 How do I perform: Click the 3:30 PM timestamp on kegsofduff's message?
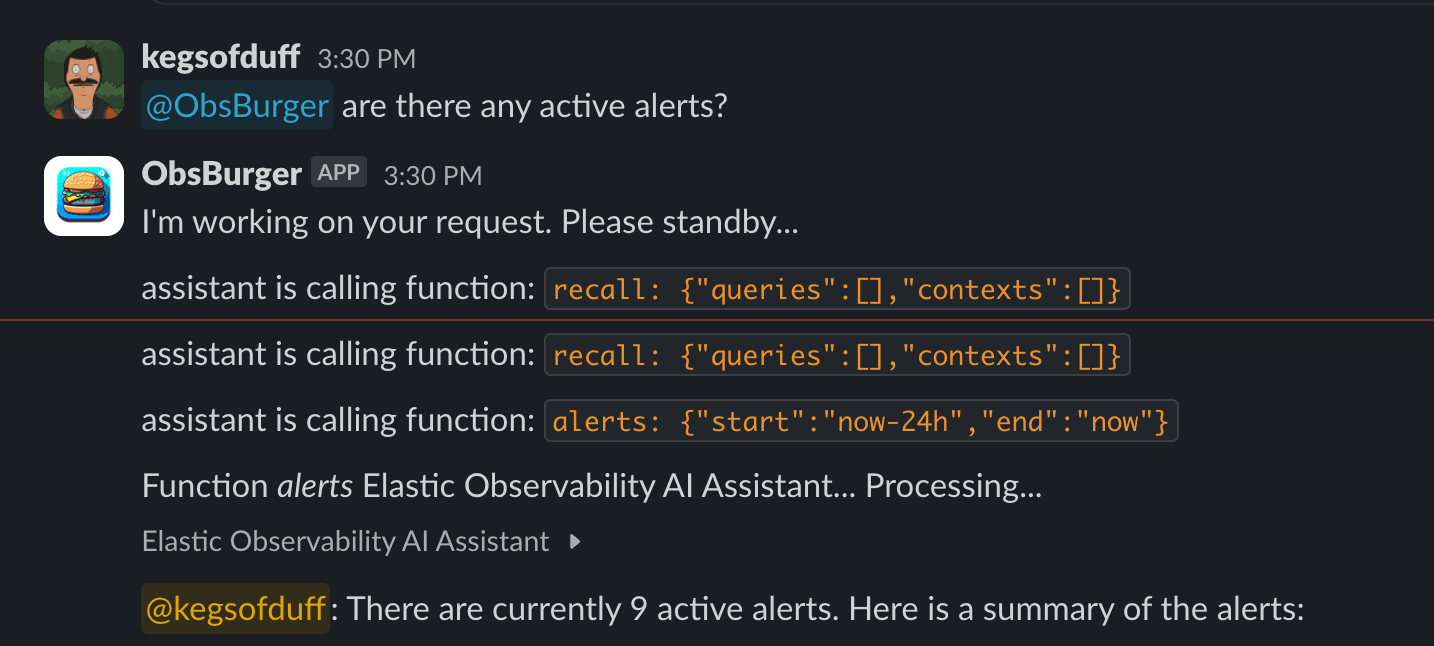[x=366, y=58]
